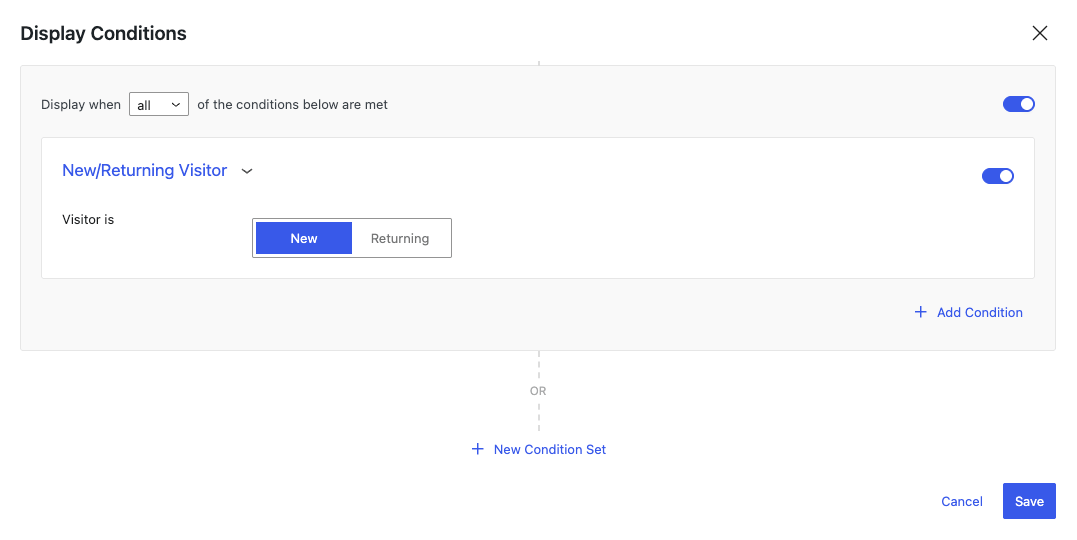Viewport: 1077px width, 540px height.
Task: Expand the chevron beside New/Returning Visitor
Action: [x=247, y=171]
